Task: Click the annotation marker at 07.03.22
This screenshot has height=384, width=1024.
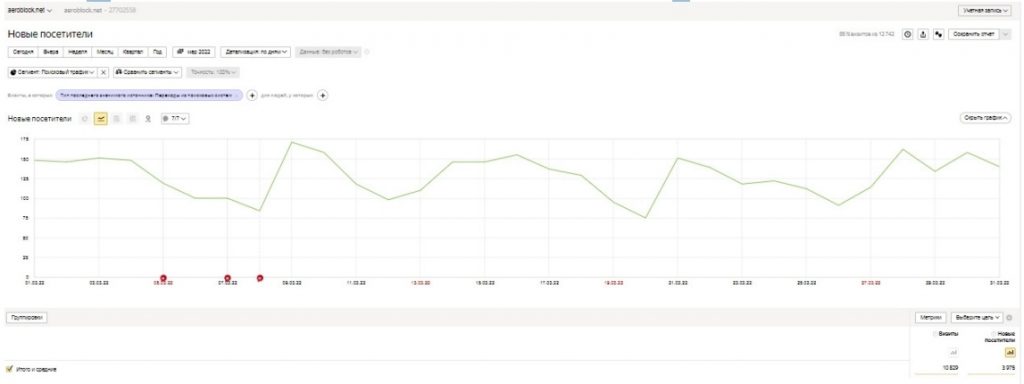Action: (x=227, y=278)
